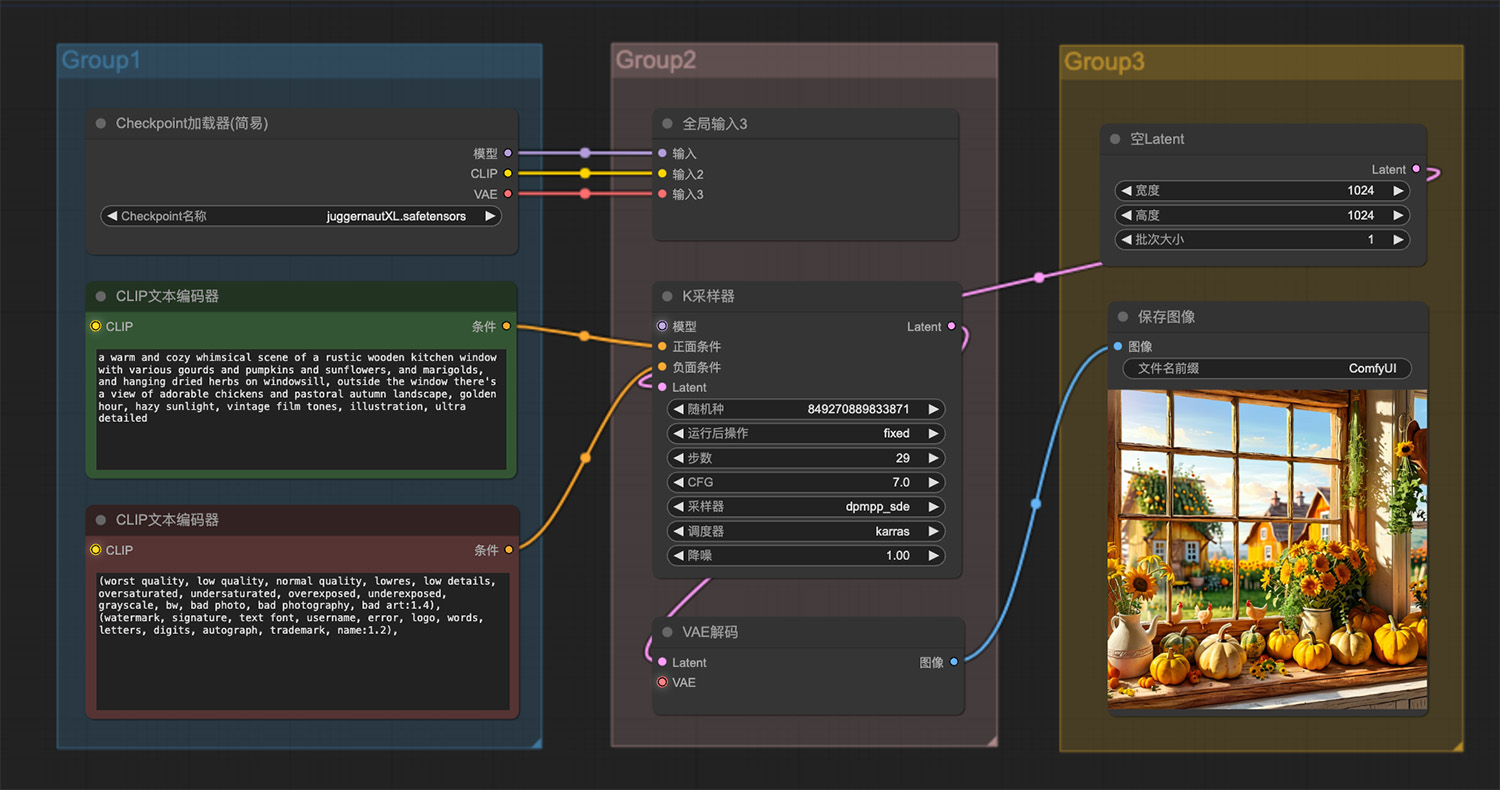
Task: Open the 采样器 dpmpp_sde selector
Action: click(805, 506)
